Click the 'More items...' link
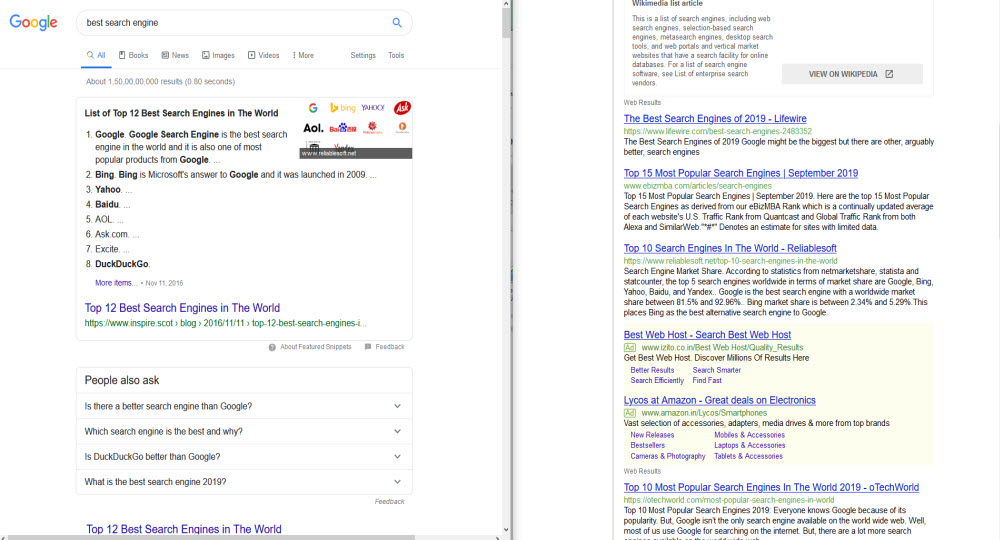Screen dimensions: 1000x540 pos(116,282)
